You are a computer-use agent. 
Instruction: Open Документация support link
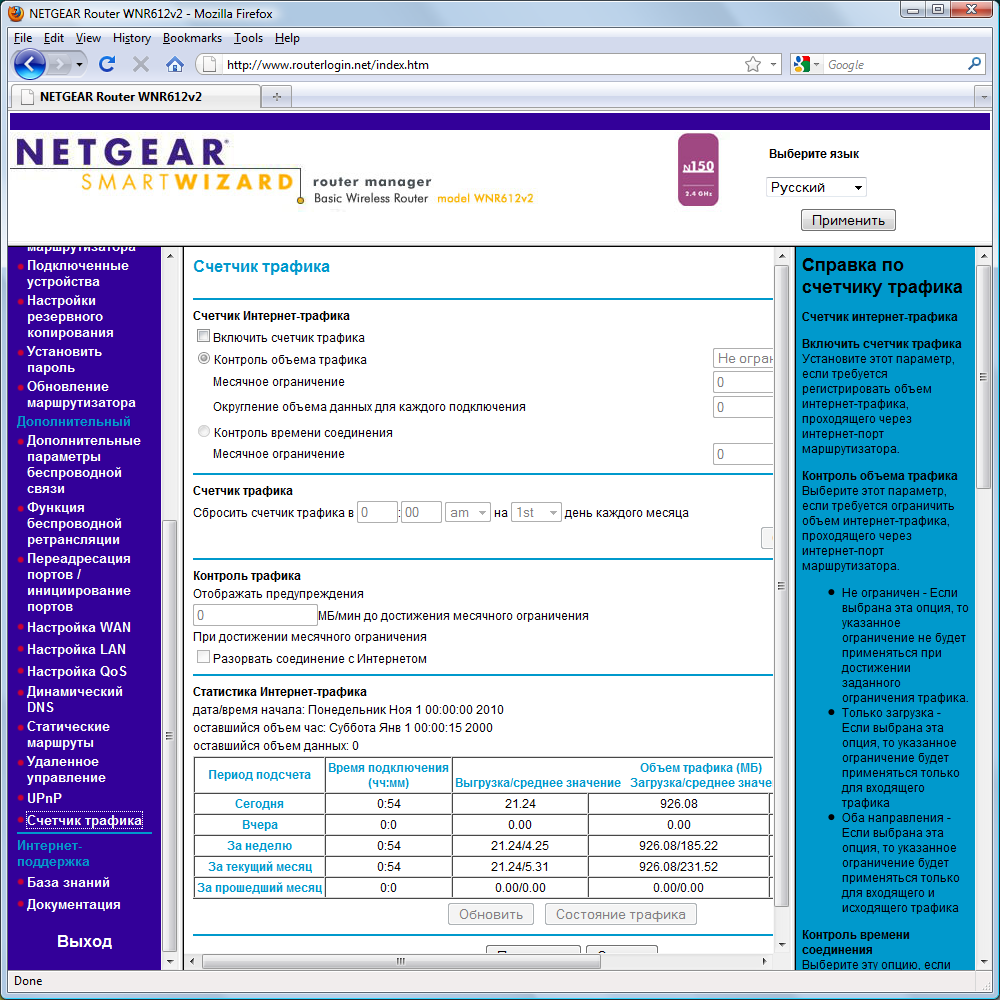(73, 905)
